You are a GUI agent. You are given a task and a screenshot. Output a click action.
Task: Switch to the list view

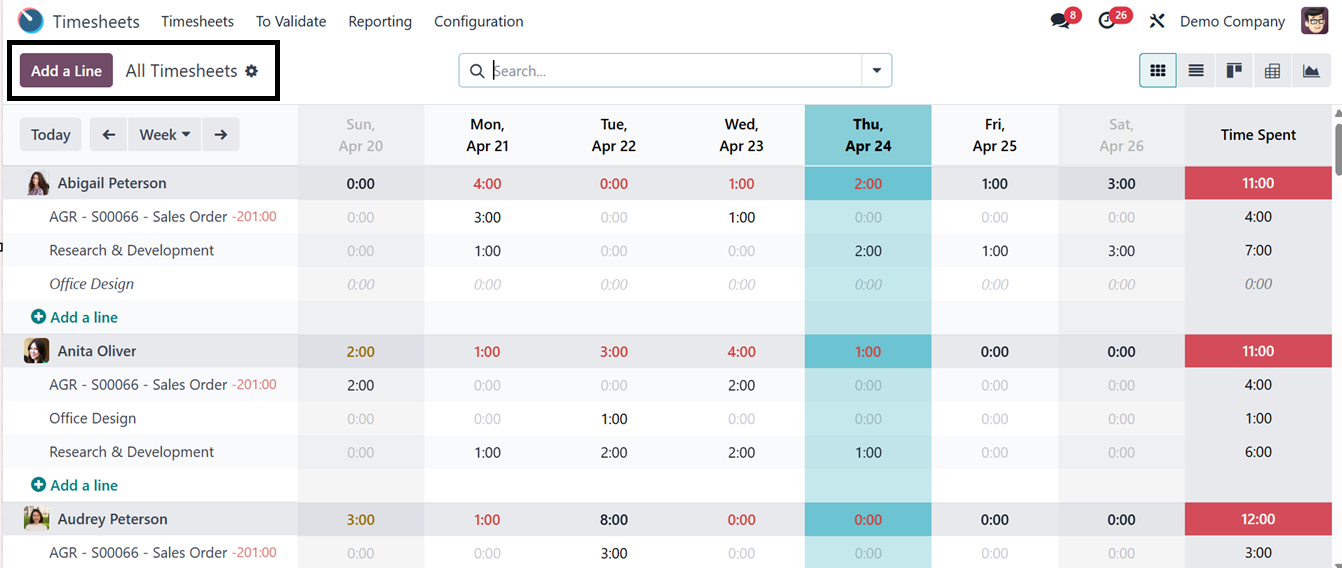(x=1196, y=71)
